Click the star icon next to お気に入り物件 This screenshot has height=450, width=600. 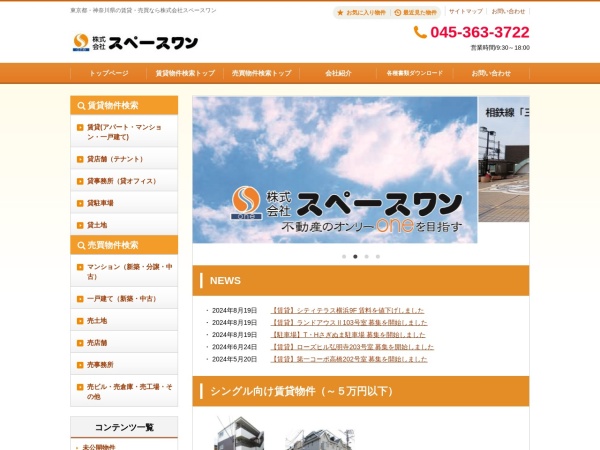click(340, 13)
